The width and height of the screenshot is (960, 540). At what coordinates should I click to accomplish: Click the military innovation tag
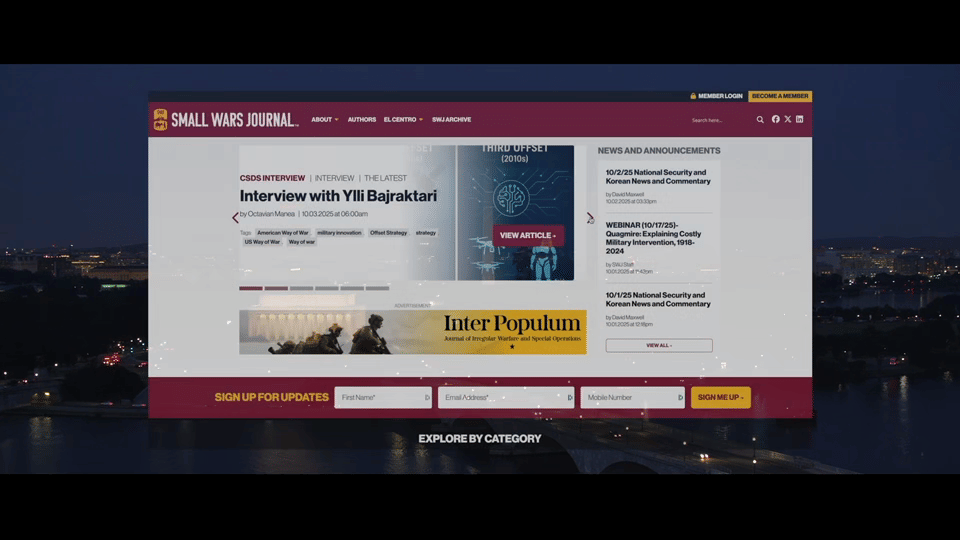tap(339, 233)
